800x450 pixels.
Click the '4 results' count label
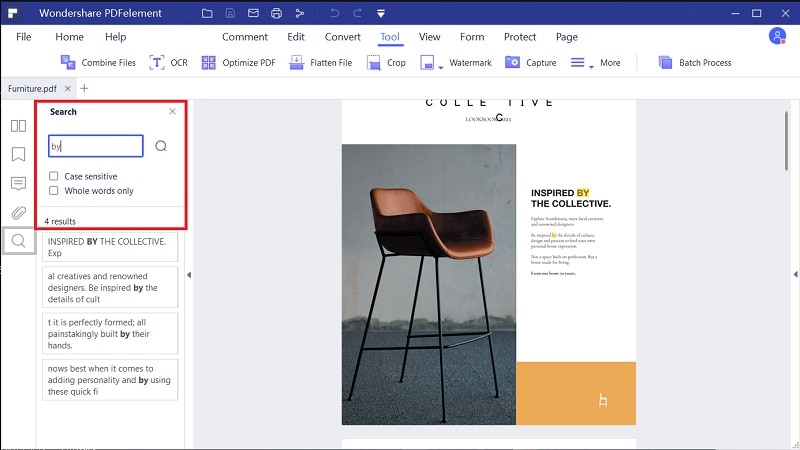pyautogui.click(x=60, y=221)
